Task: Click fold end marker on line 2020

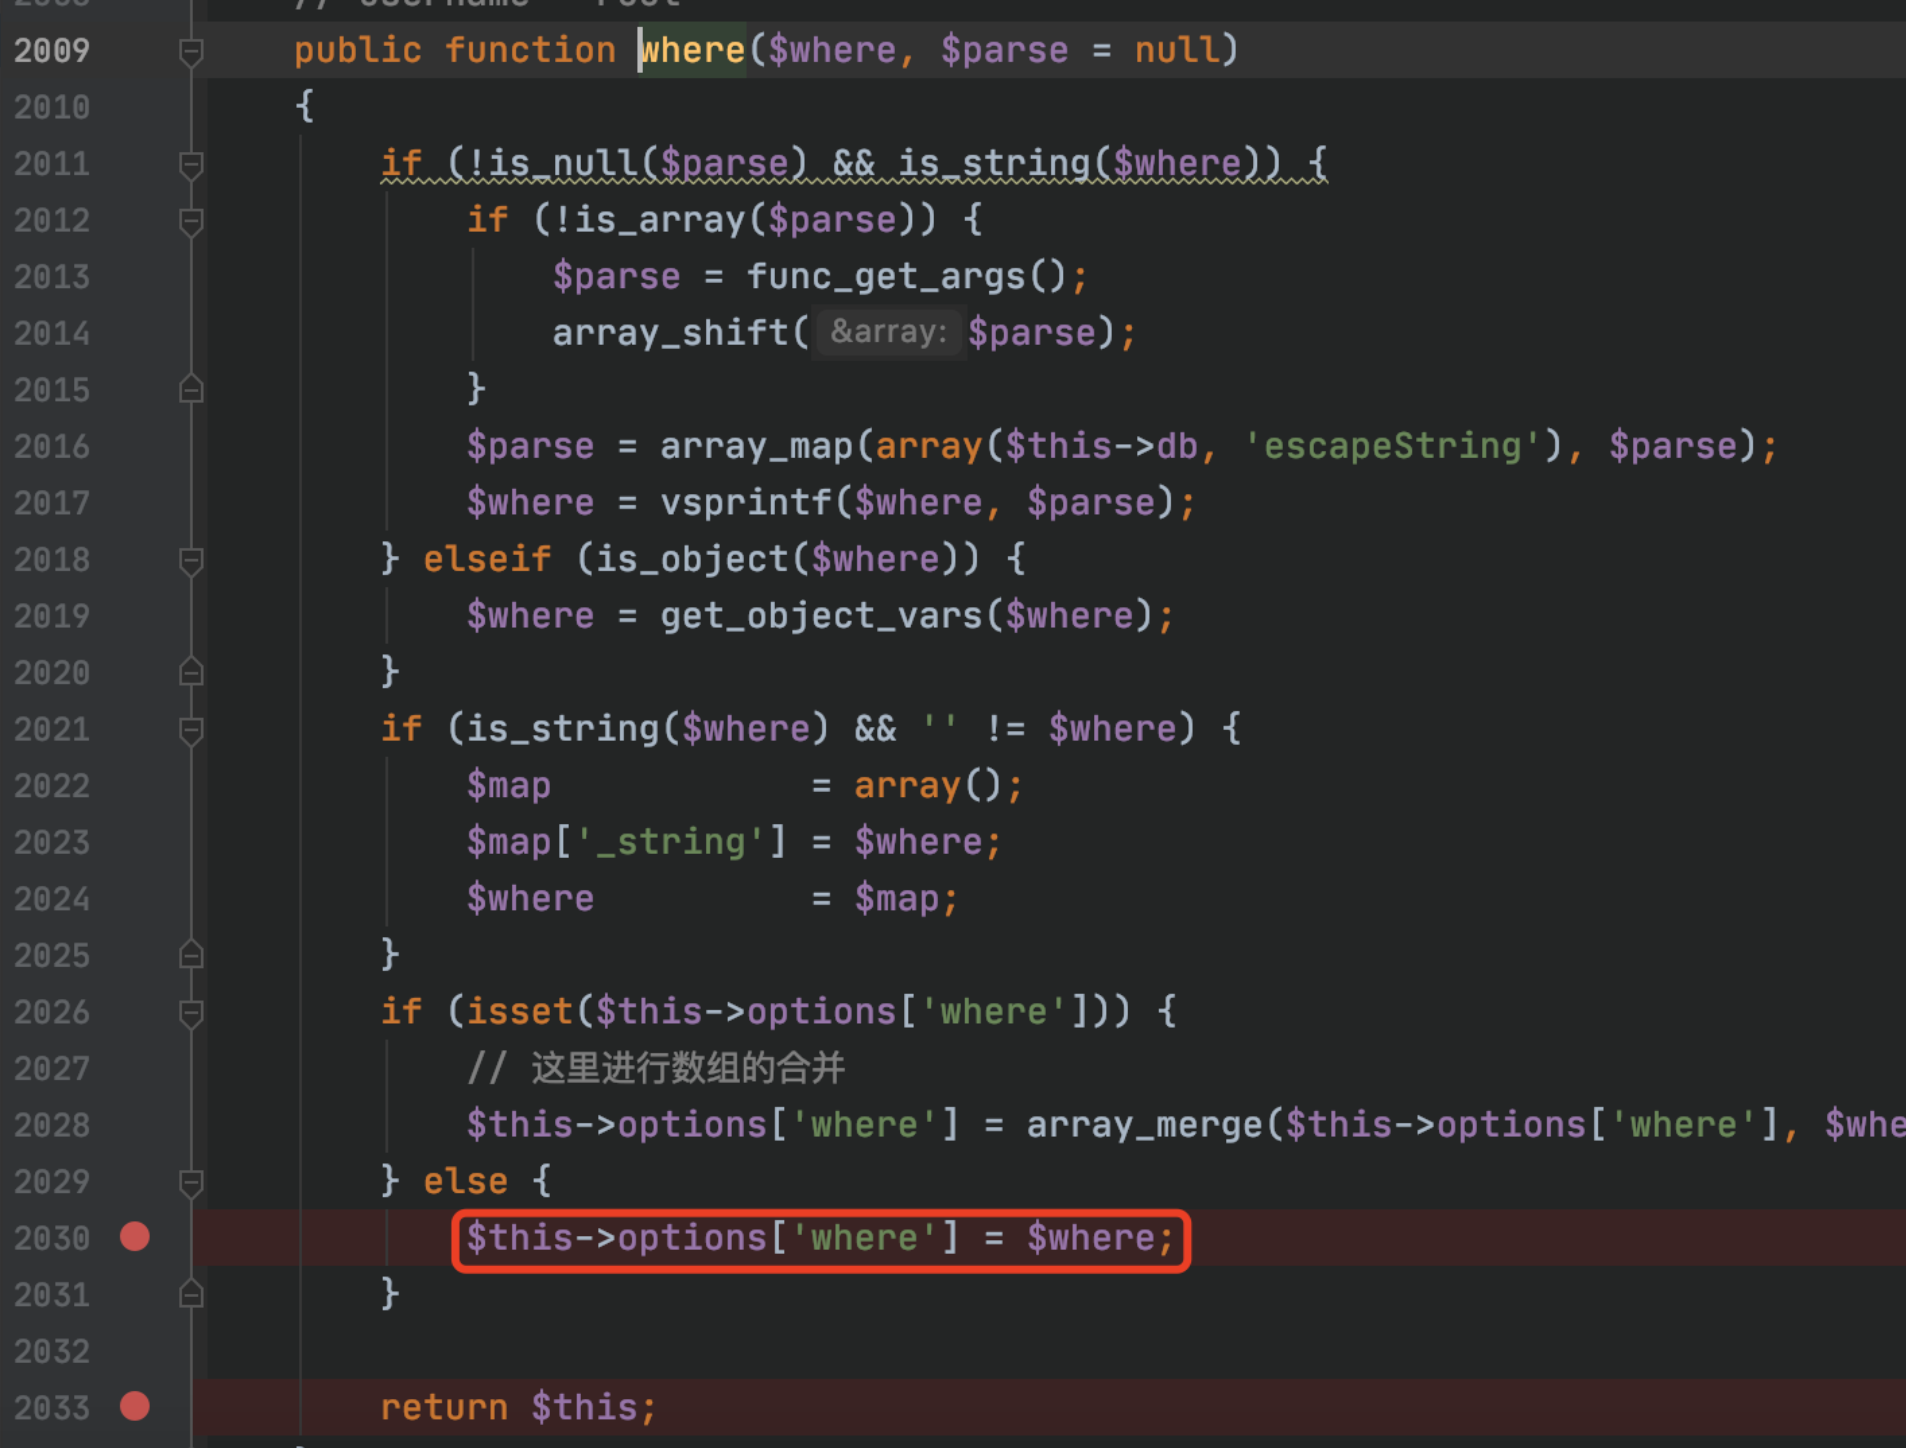Action: (191, 672)
